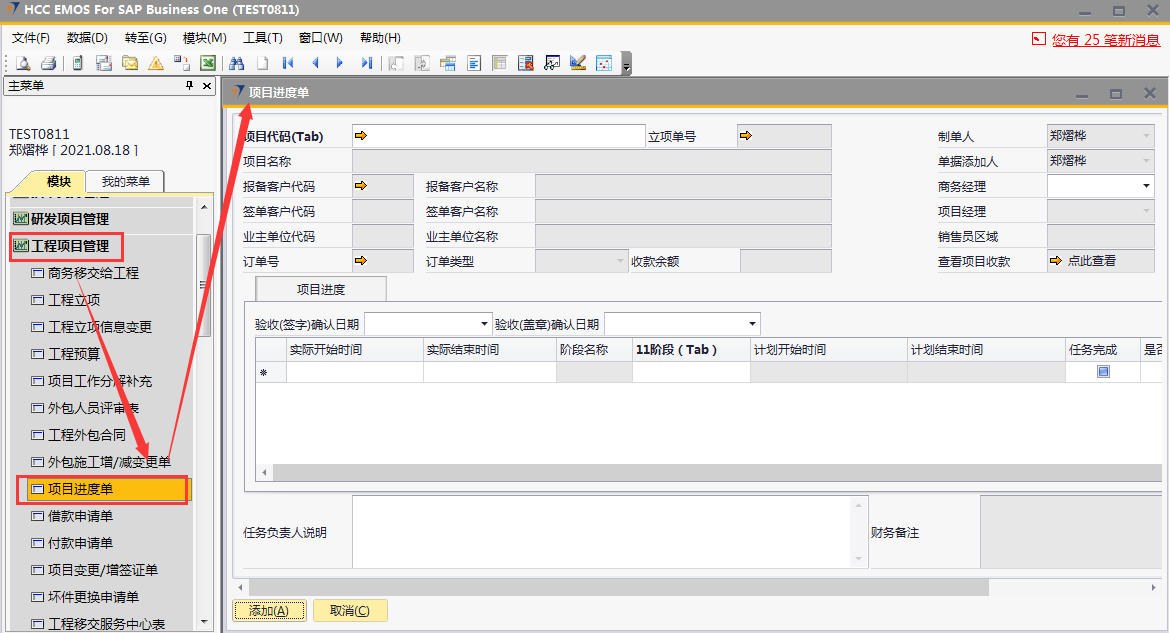The height and width of the screenshot is (633, 1170).
Task: Jump to last record arrow icon
Action: [366, 63]
